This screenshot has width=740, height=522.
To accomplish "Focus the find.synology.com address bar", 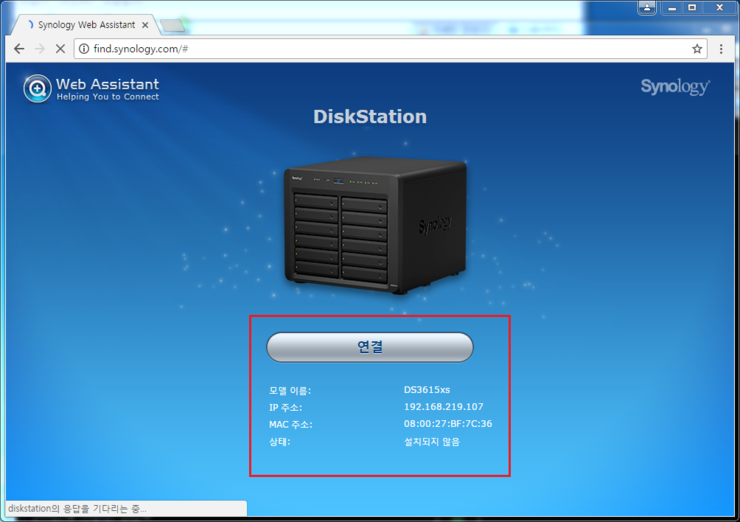I will click(391, 49).
